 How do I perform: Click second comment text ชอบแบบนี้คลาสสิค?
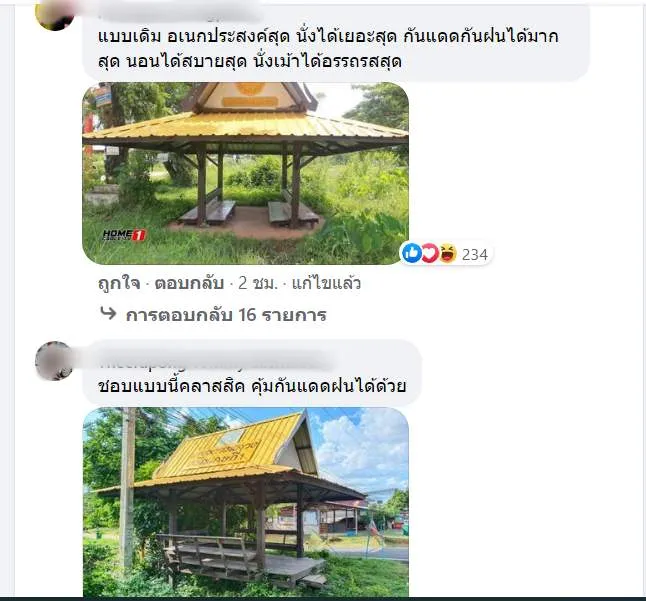click(x=252, y=386)
